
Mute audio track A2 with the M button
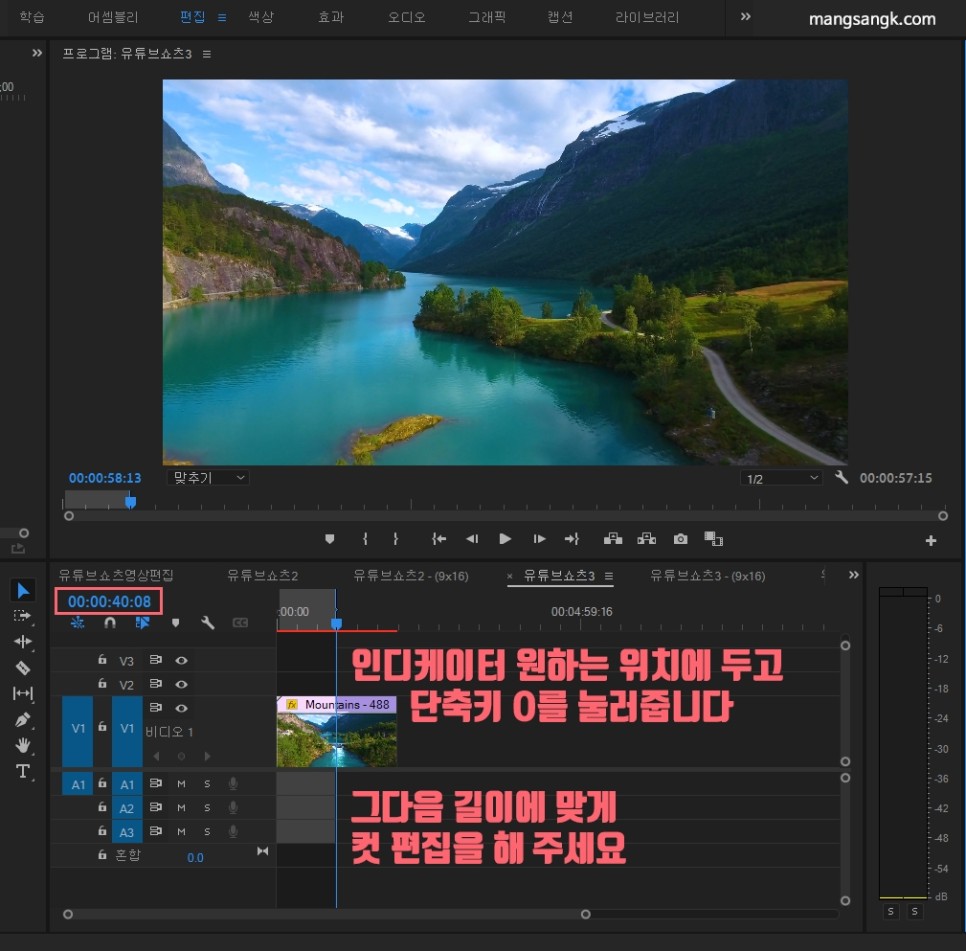coord(181,808)
